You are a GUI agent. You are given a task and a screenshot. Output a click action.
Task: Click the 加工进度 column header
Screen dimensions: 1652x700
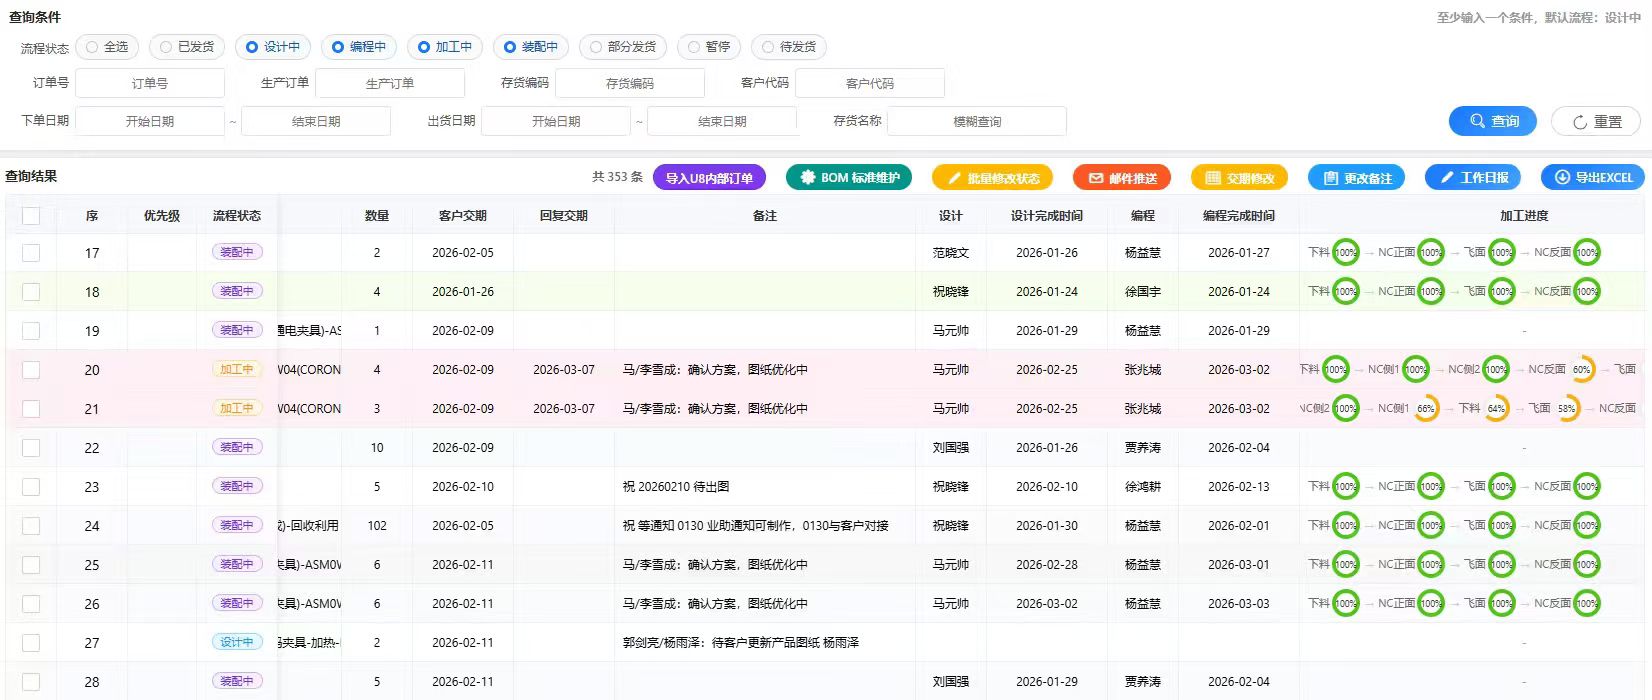(x=1523, y=216)
